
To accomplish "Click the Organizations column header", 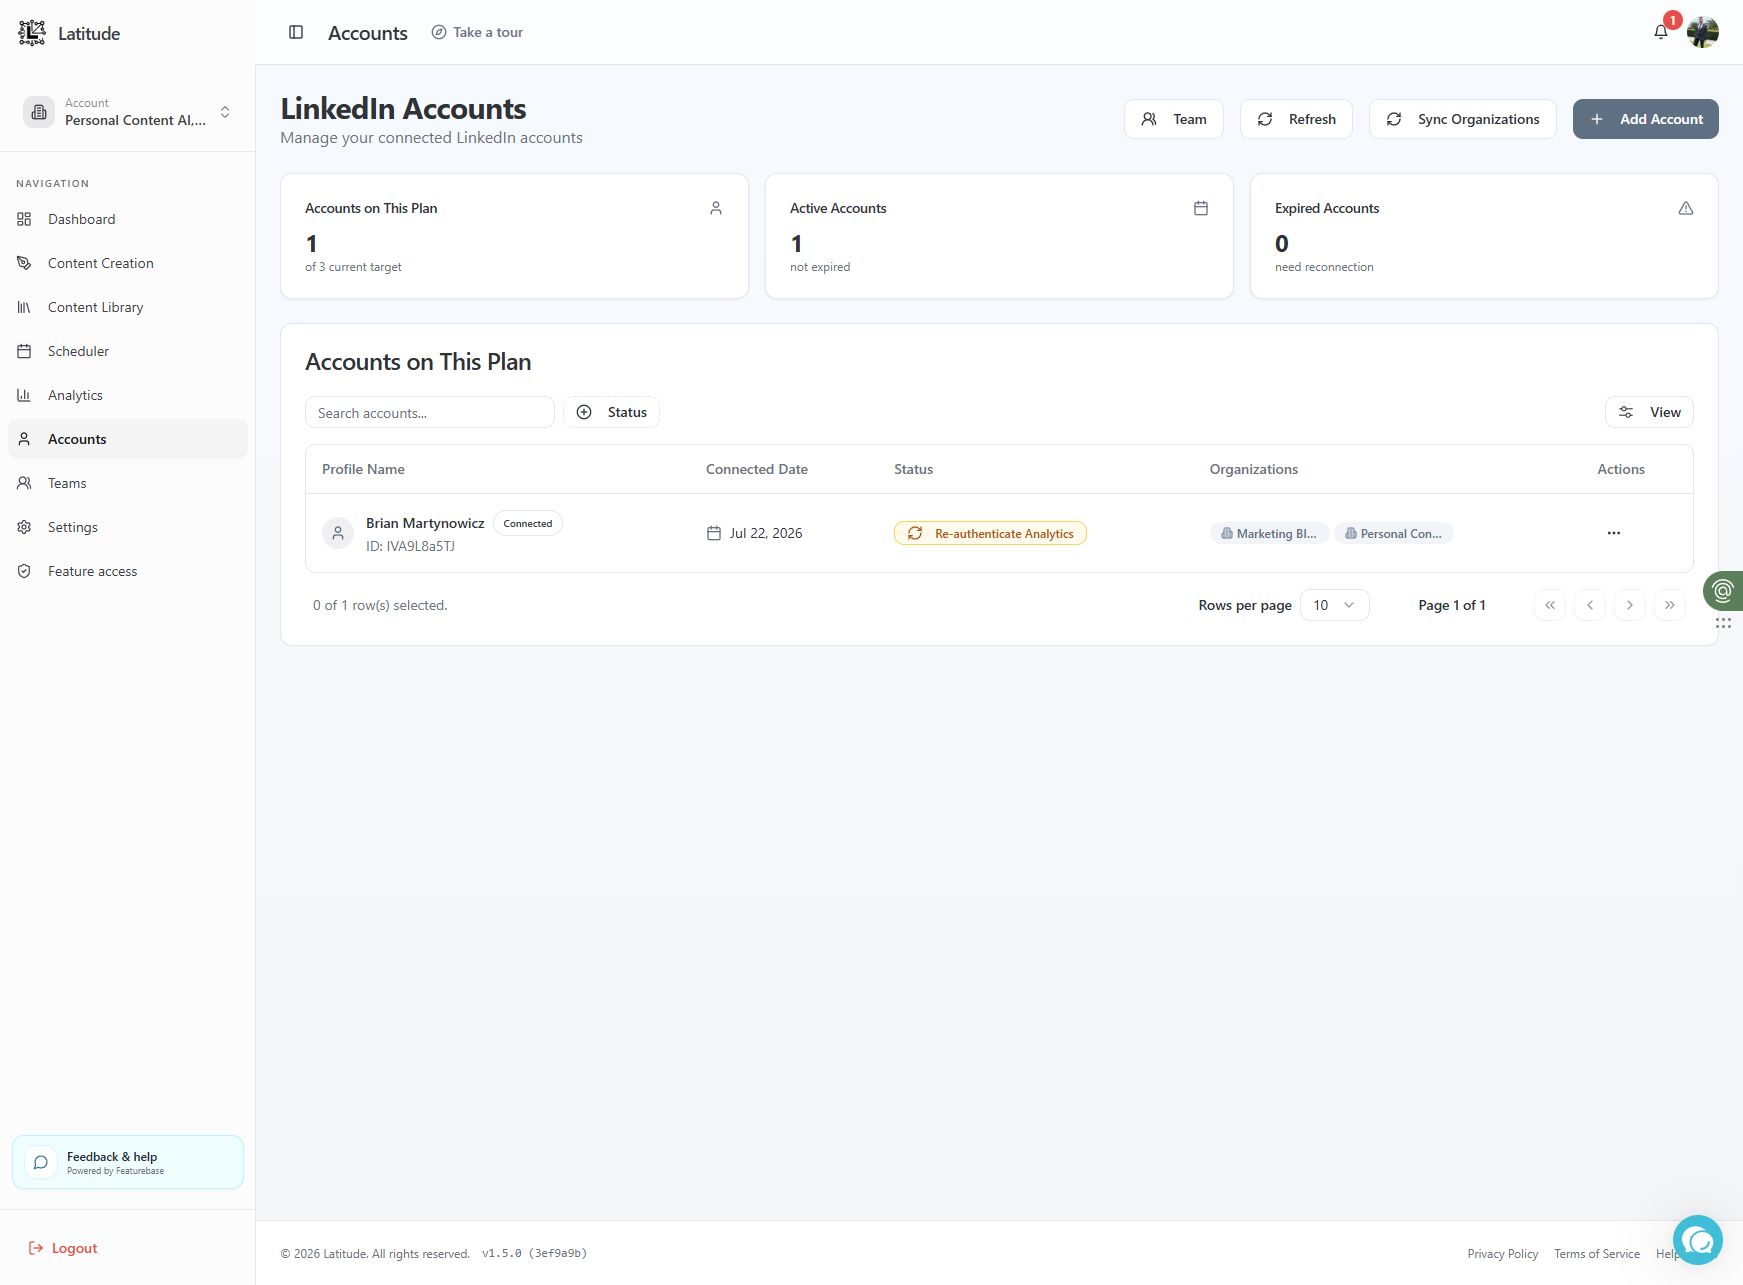I will (1254, 469).
